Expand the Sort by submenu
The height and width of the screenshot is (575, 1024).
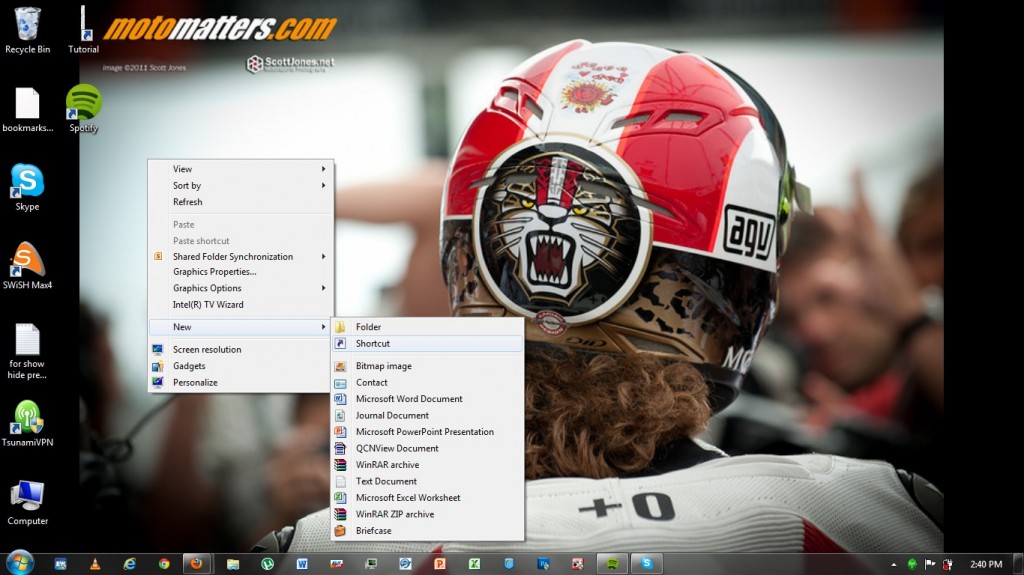click(241, 186)
